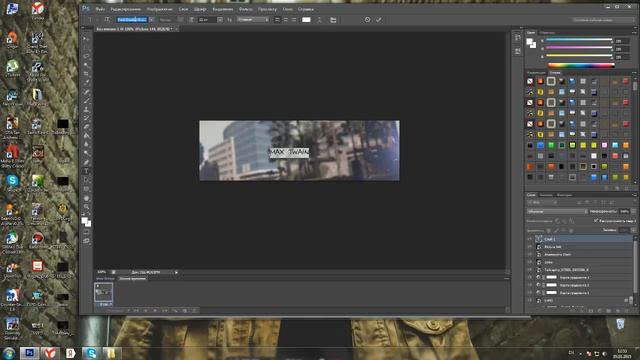Adjust the red R color slider
Screen dimensions: 640x360
click(579, 40)
